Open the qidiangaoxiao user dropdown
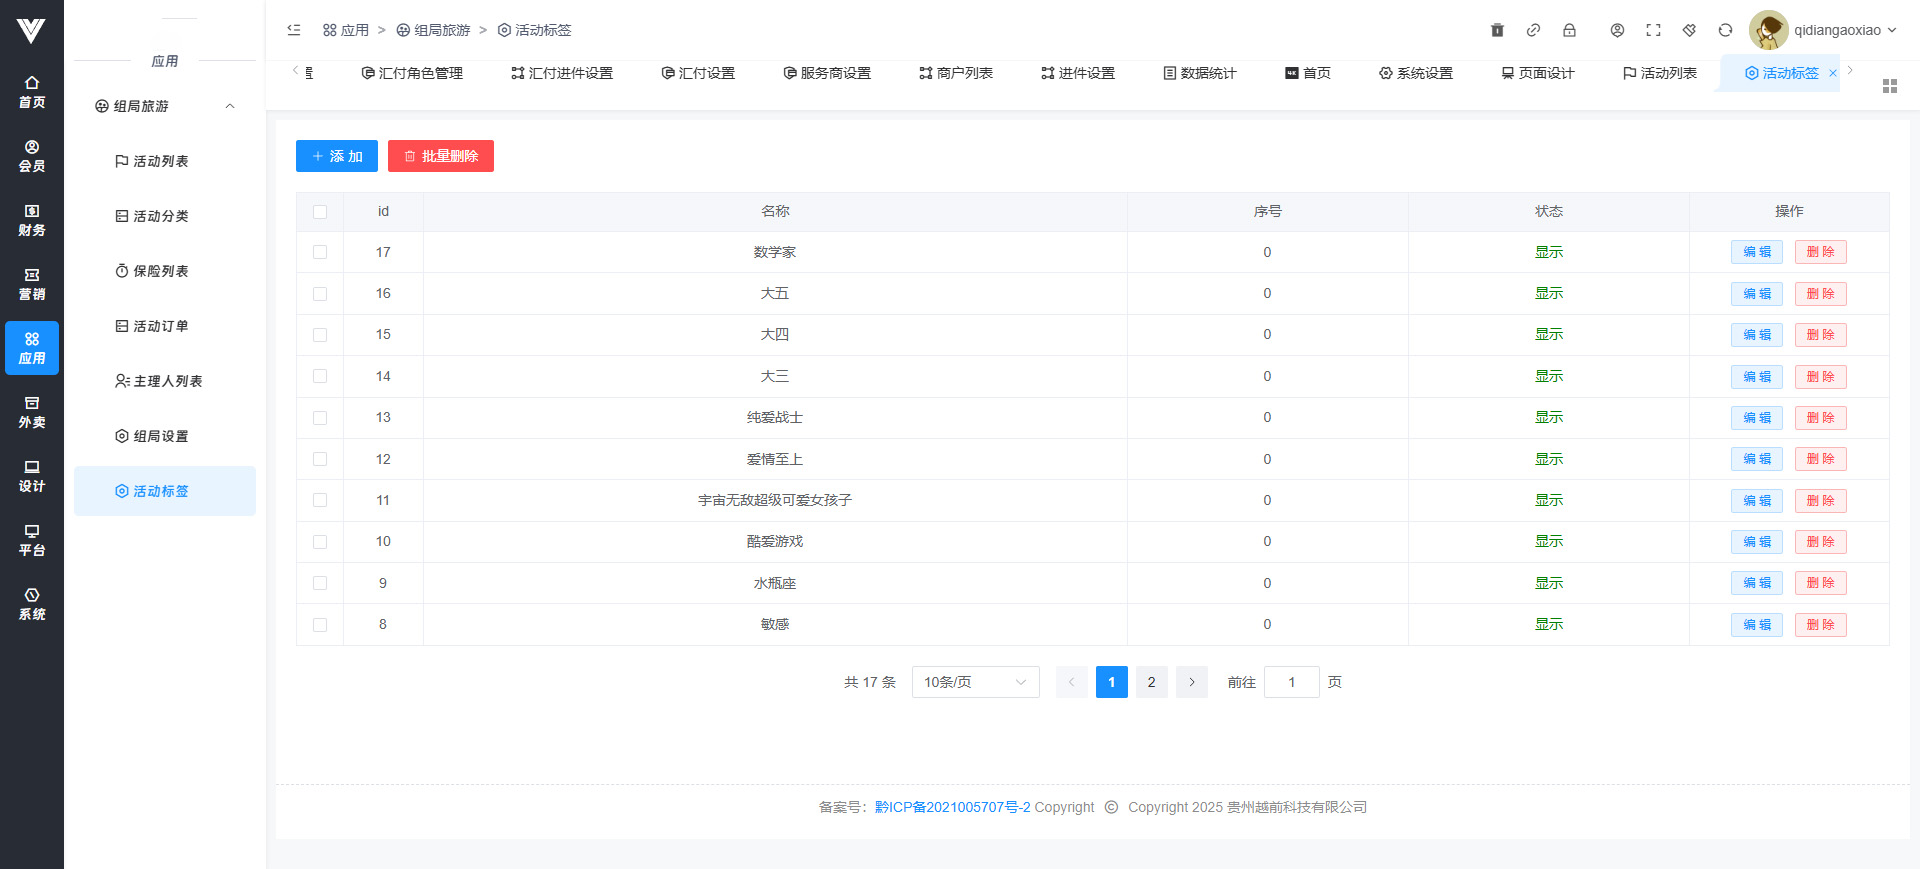 (x=1824, y=30)
